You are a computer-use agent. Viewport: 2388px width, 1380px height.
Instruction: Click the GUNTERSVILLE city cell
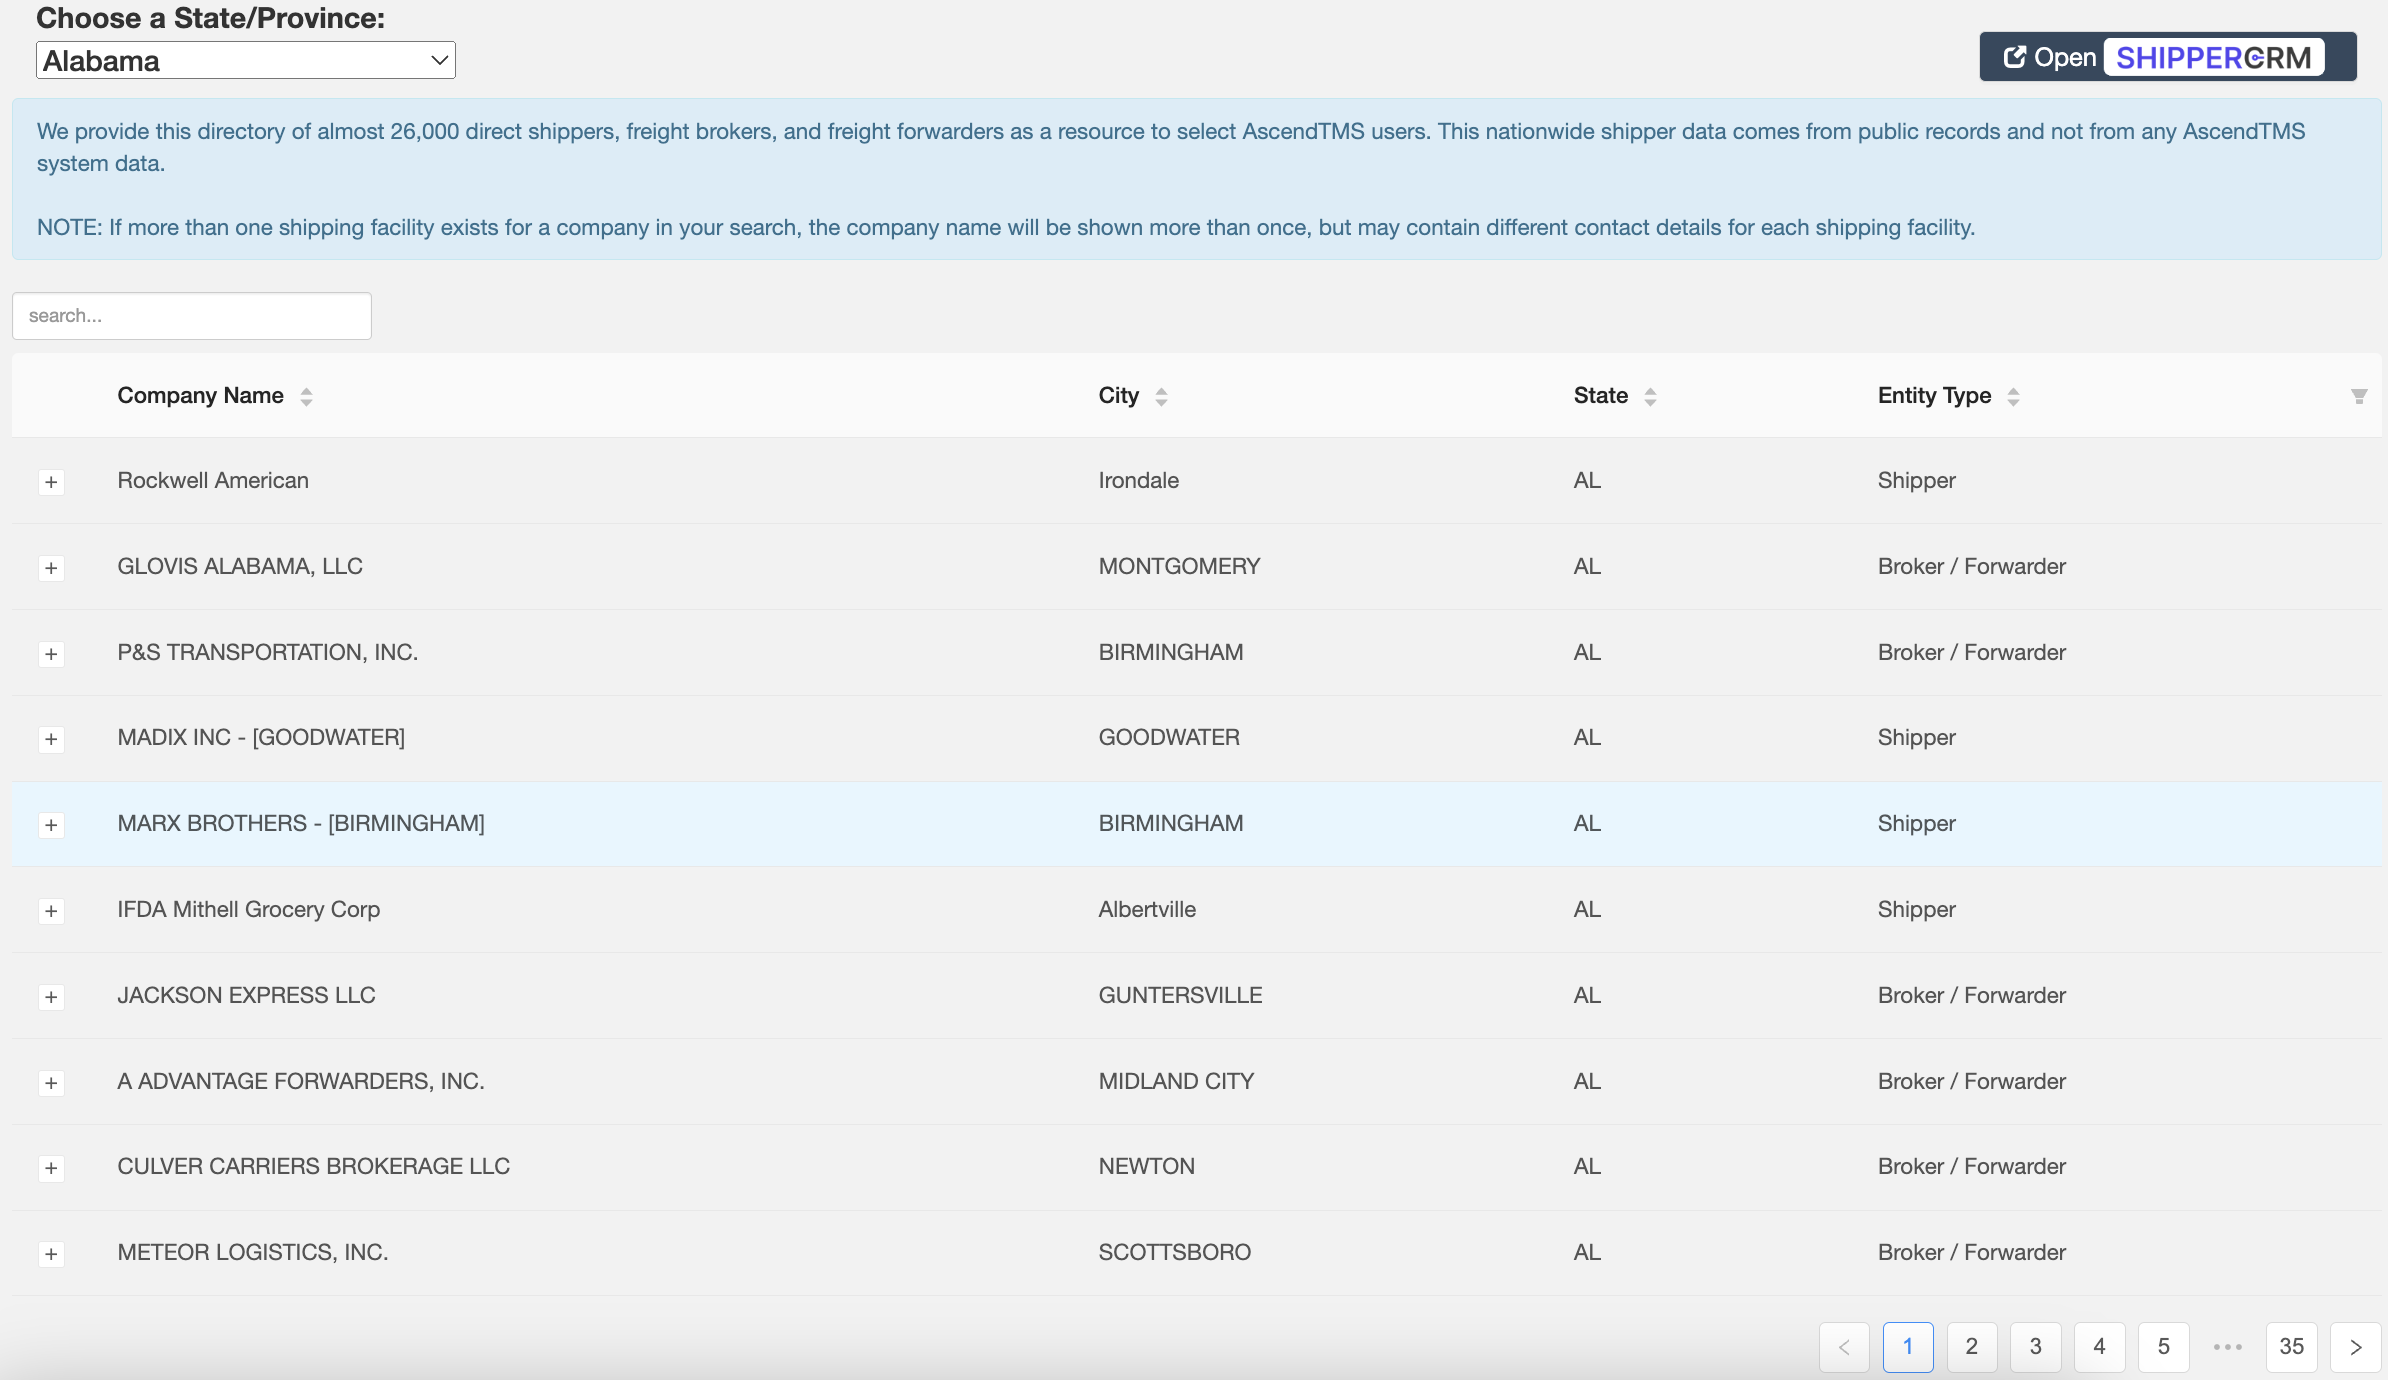[x=1181, y=996]
